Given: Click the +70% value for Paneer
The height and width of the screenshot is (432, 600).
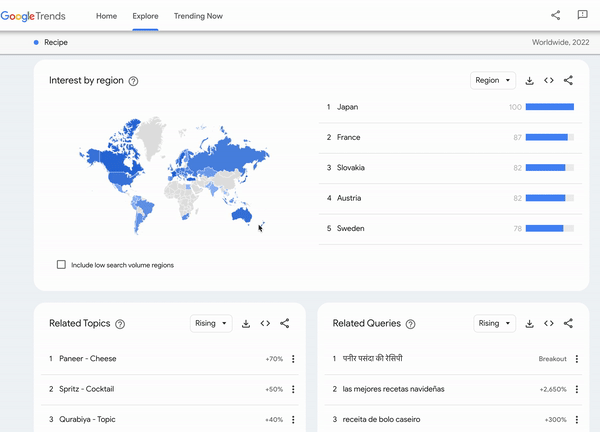Looking at the screenshot, I should [274, 359].
